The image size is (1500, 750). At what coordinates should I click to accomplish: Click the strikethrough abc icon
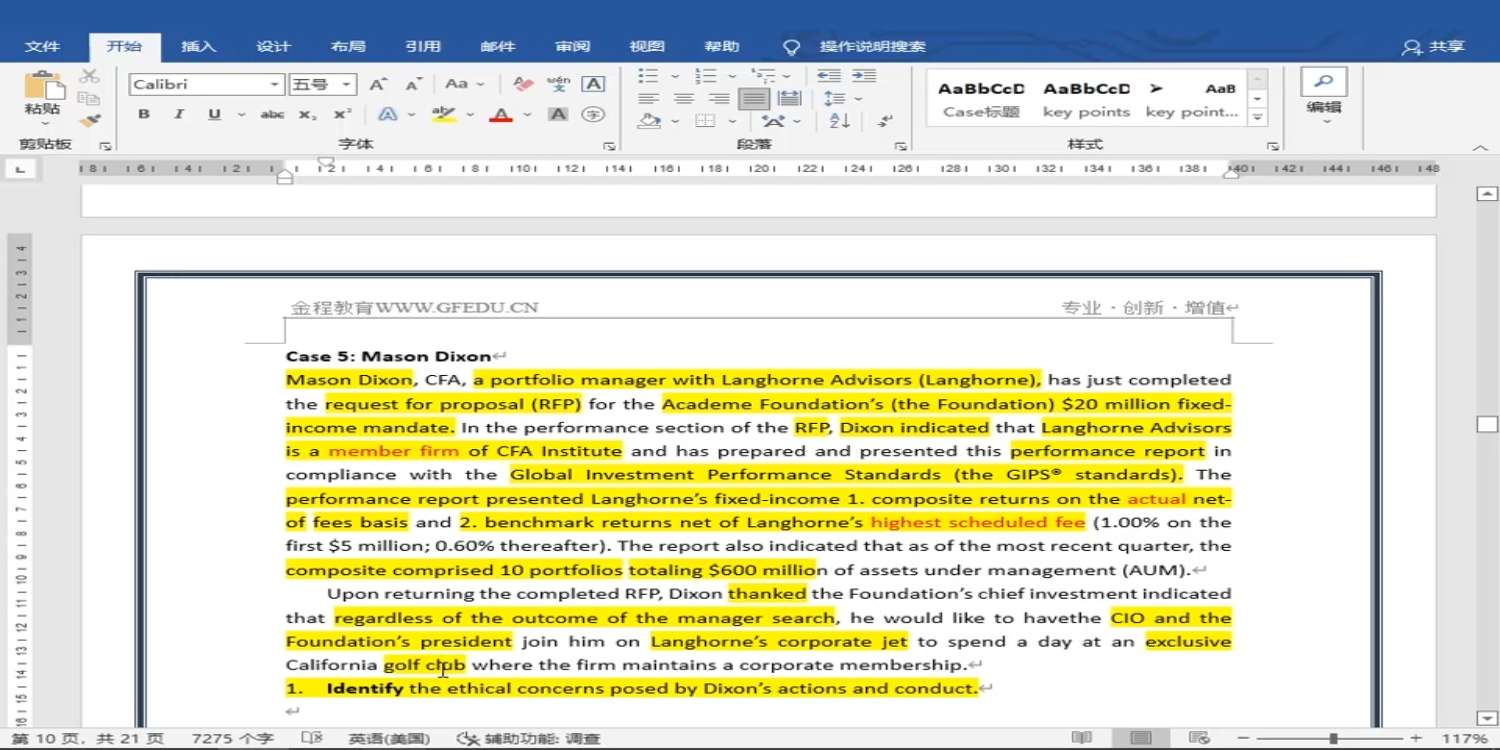(272, 115)
